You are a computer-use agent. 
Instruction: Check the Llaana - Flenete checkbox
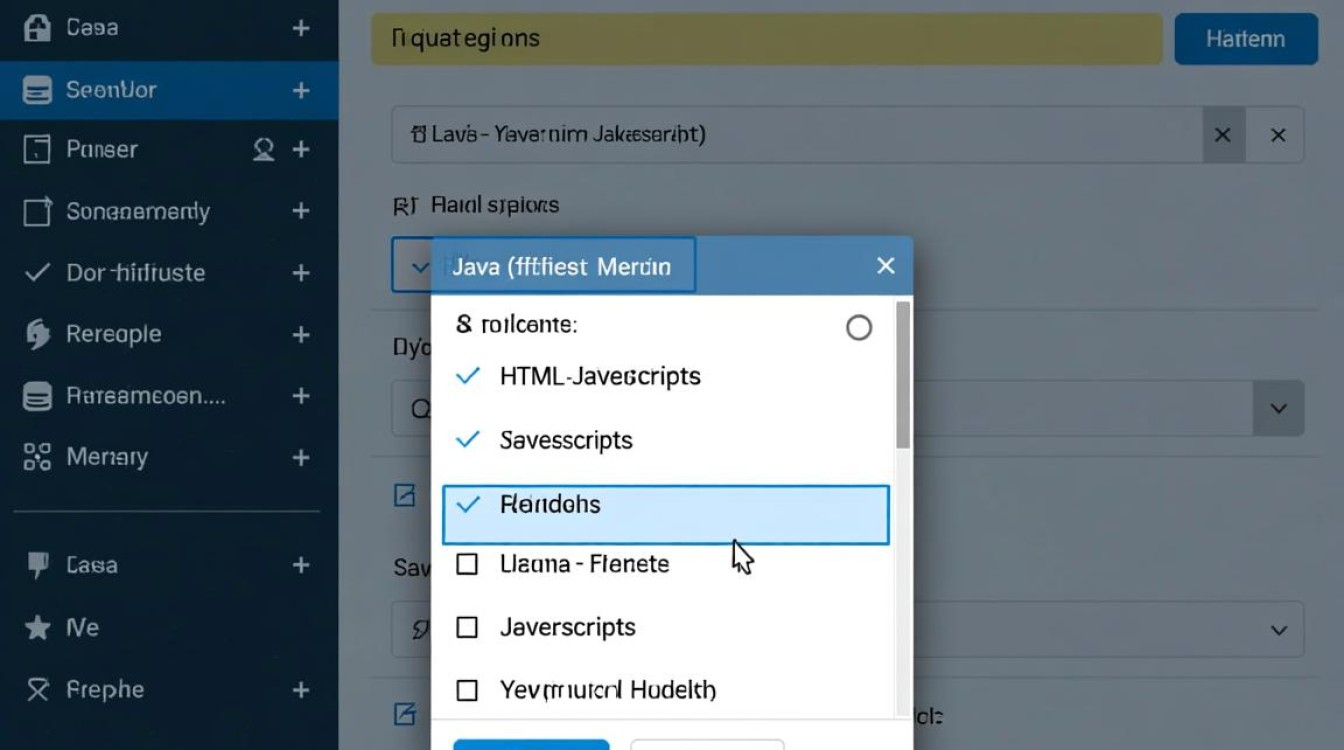[467, 565]
